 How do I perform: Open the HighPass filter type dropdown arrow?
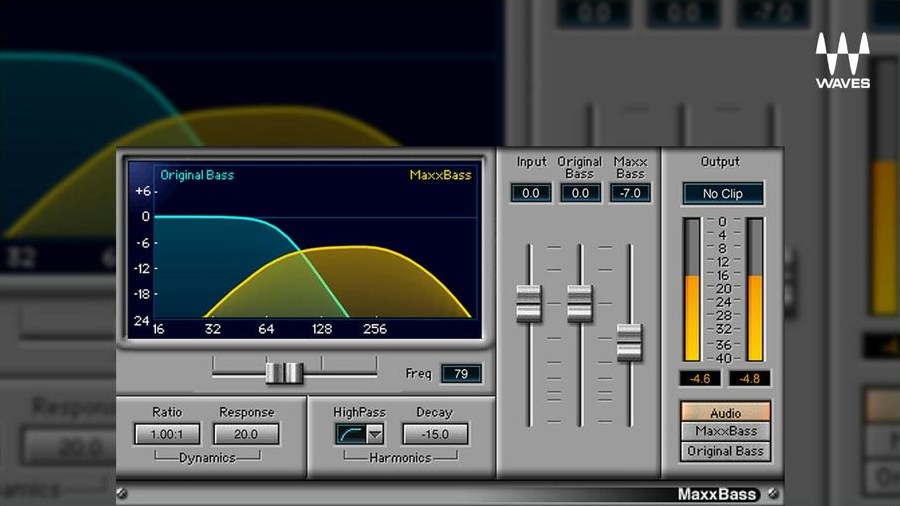pos(375,434)
